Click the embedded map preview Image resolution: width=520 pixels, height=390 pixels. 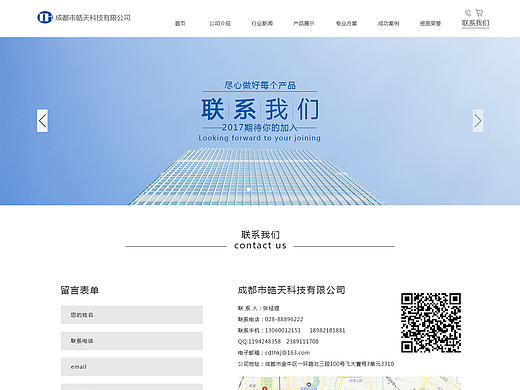(x=349, y=383)
